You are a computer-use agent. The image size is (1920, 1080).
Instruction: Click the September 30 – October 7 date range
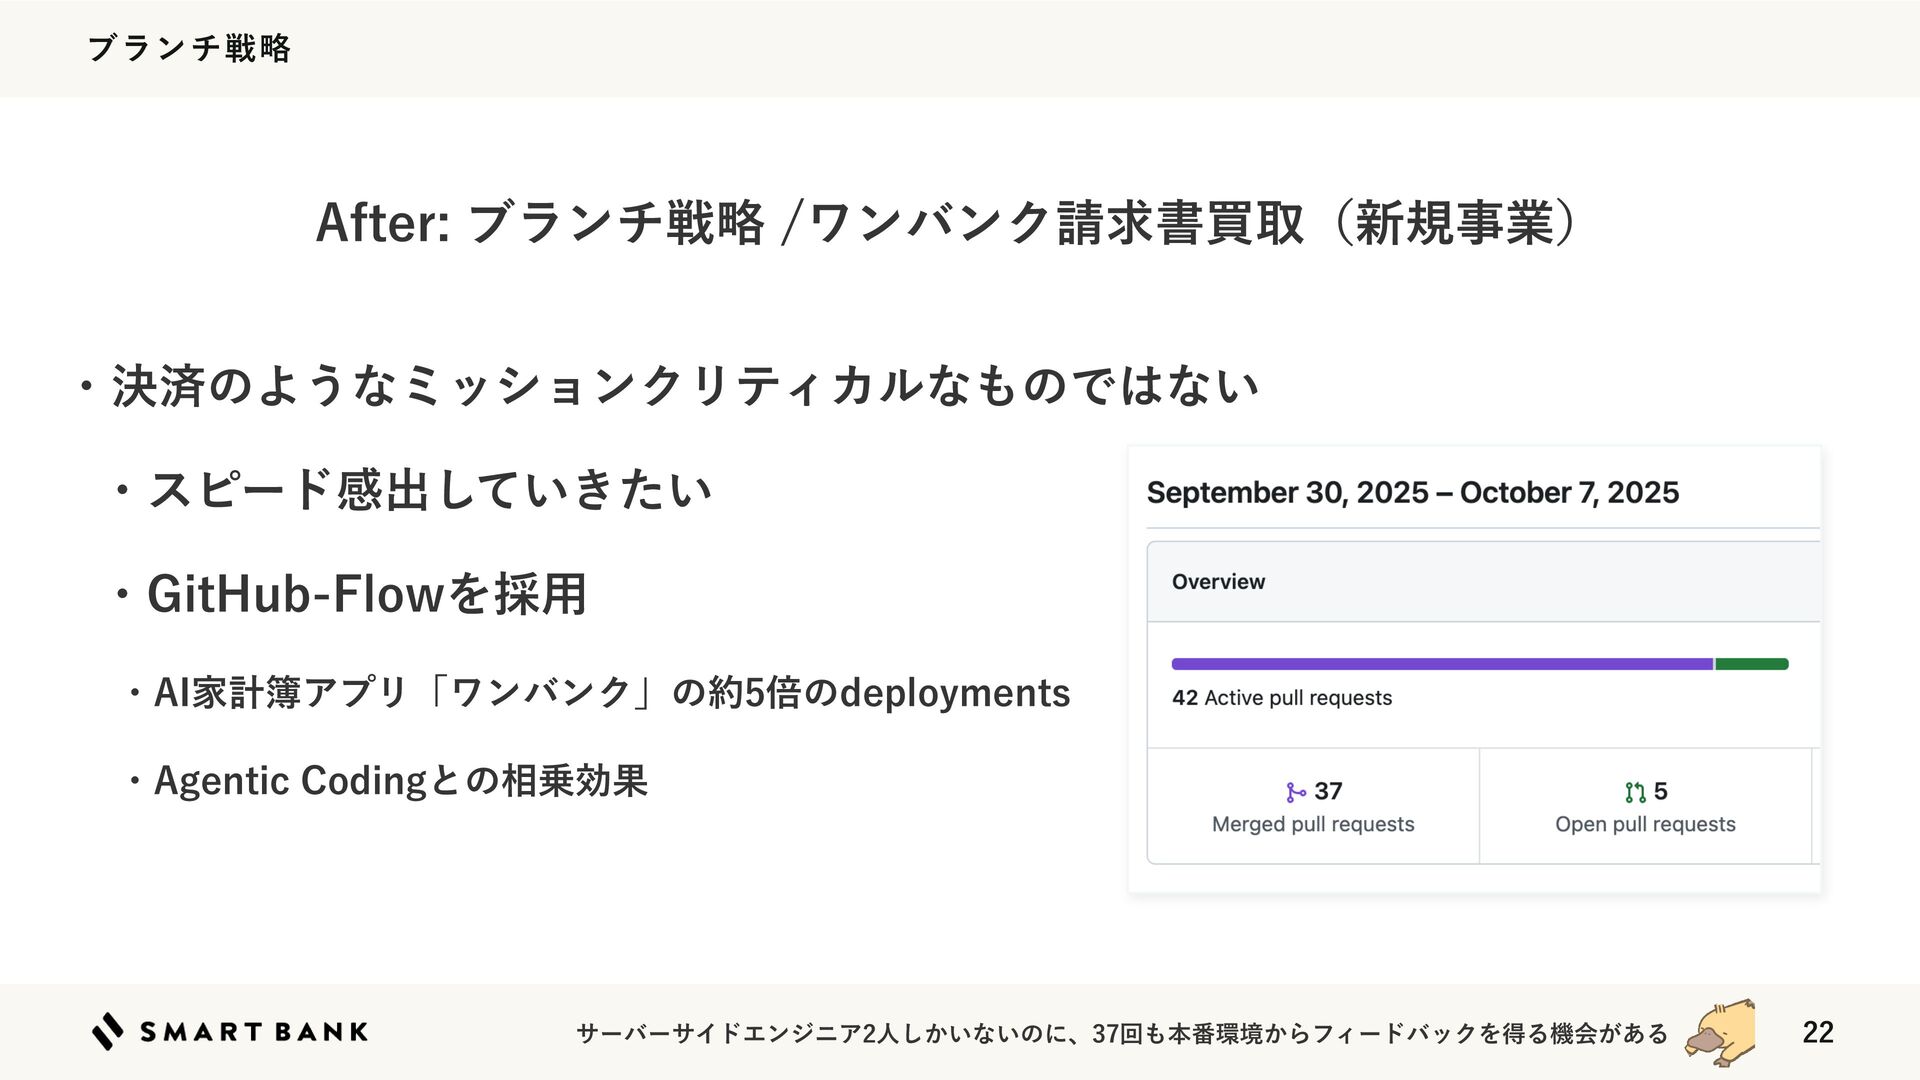point(1412,492)
